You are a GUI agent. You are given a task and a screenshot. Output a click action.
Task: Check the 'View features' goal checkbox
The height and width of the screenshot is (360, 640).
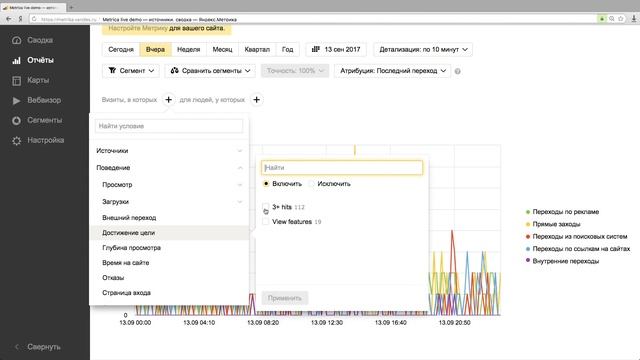pyautogui.click(x=265, y=222)
